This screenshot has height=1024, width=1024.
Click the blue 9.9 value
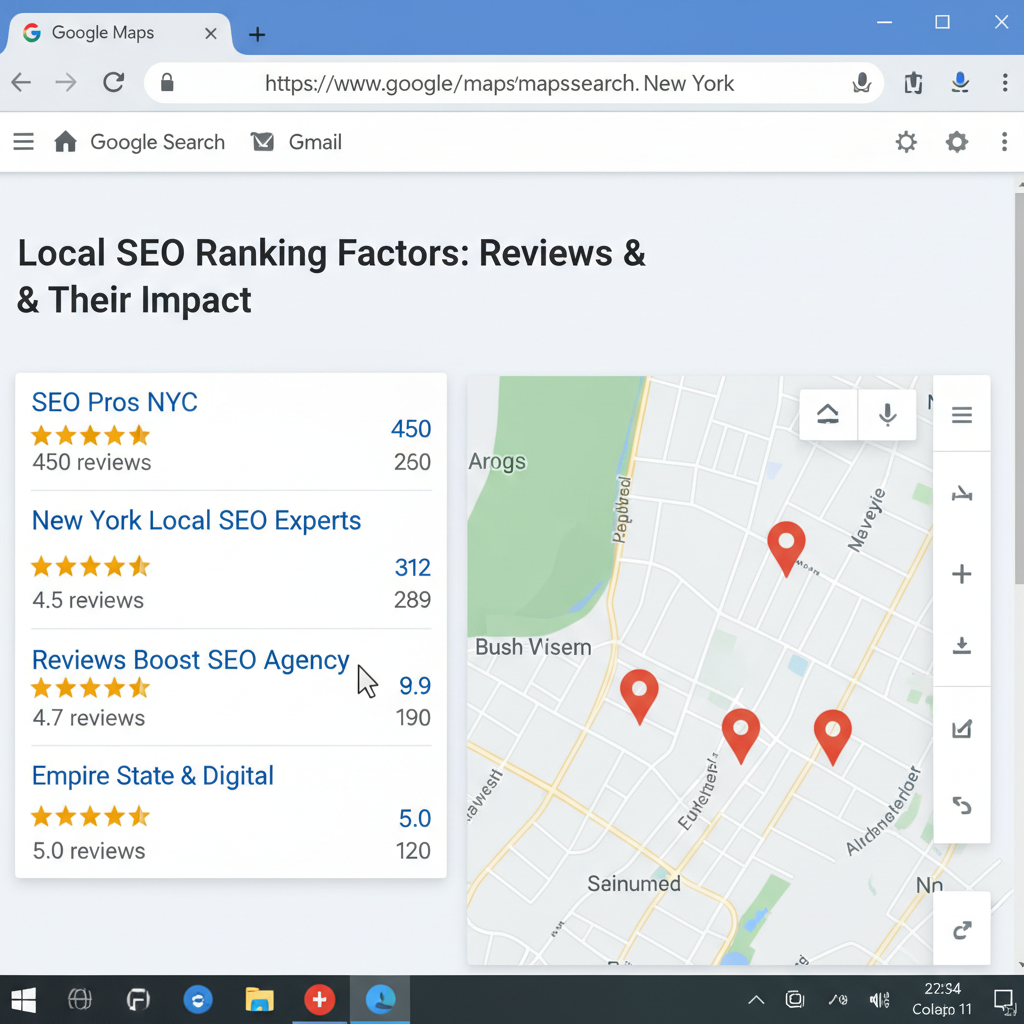[x=415, y=686]
